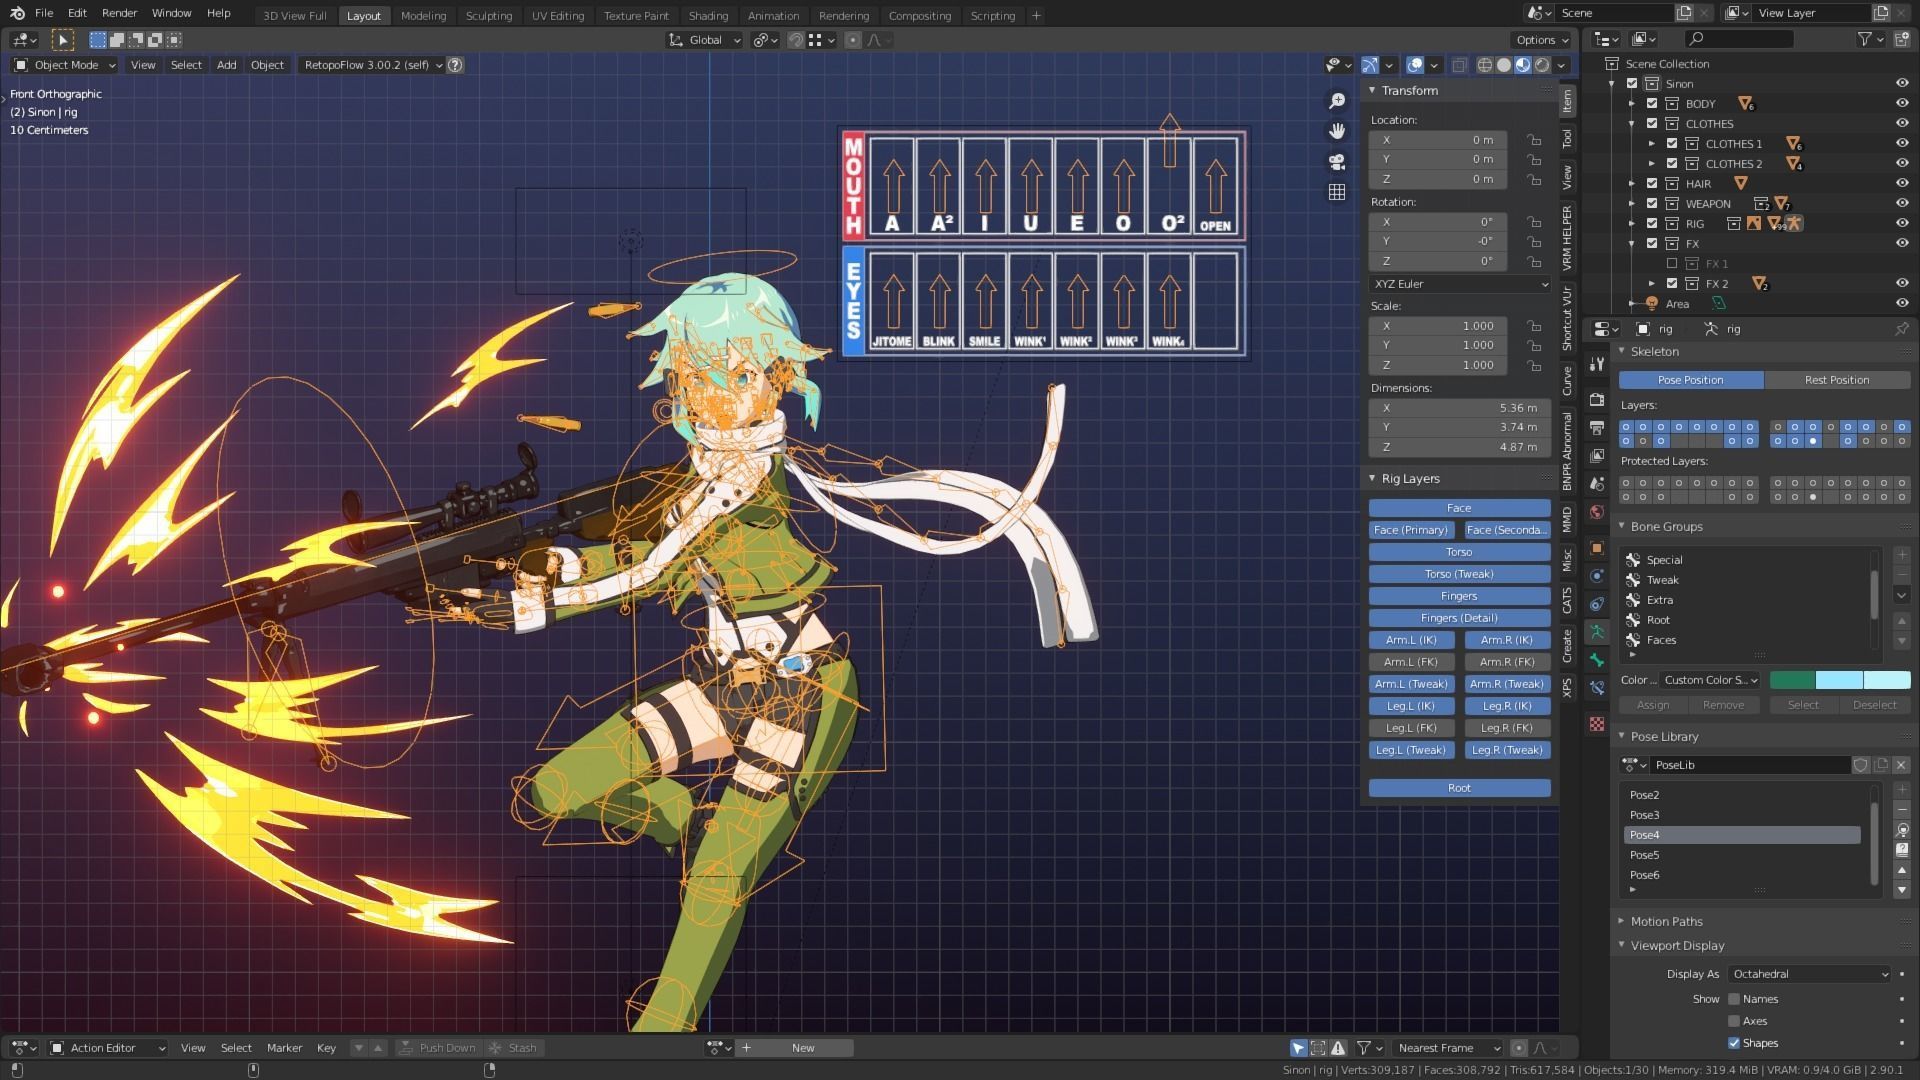The image size is (1920, 1080).
Task: Open the Render menu
Action: point(119,13)
